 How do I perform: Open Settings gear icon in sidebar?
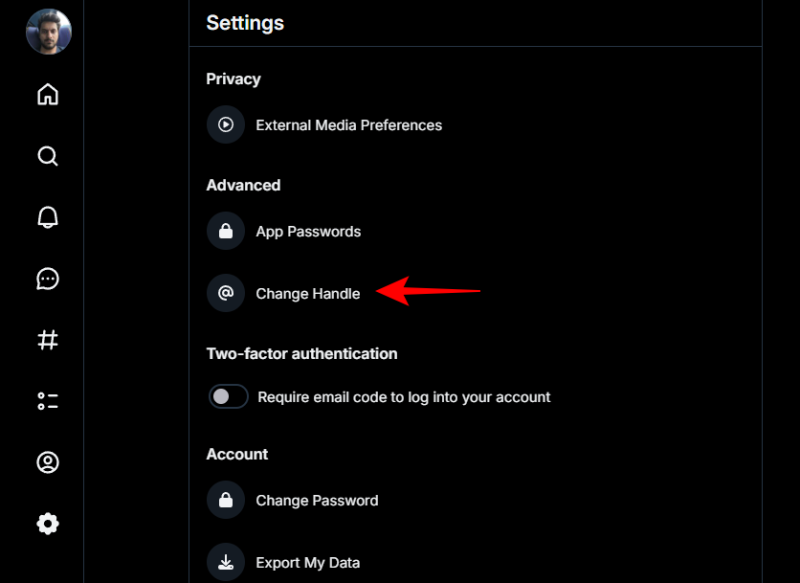(48, 524)
